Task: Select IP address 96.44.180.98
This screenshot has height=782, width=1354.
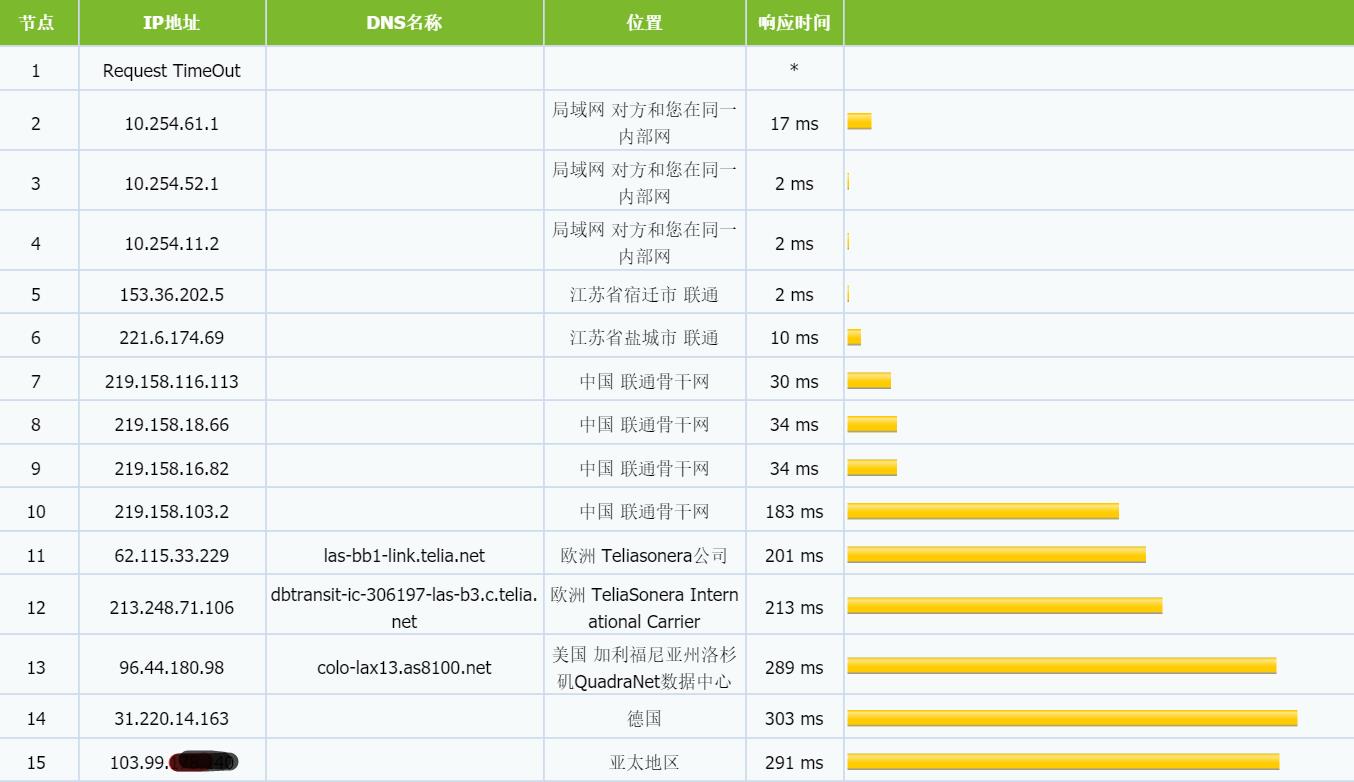Action: [x=172, y=668]
